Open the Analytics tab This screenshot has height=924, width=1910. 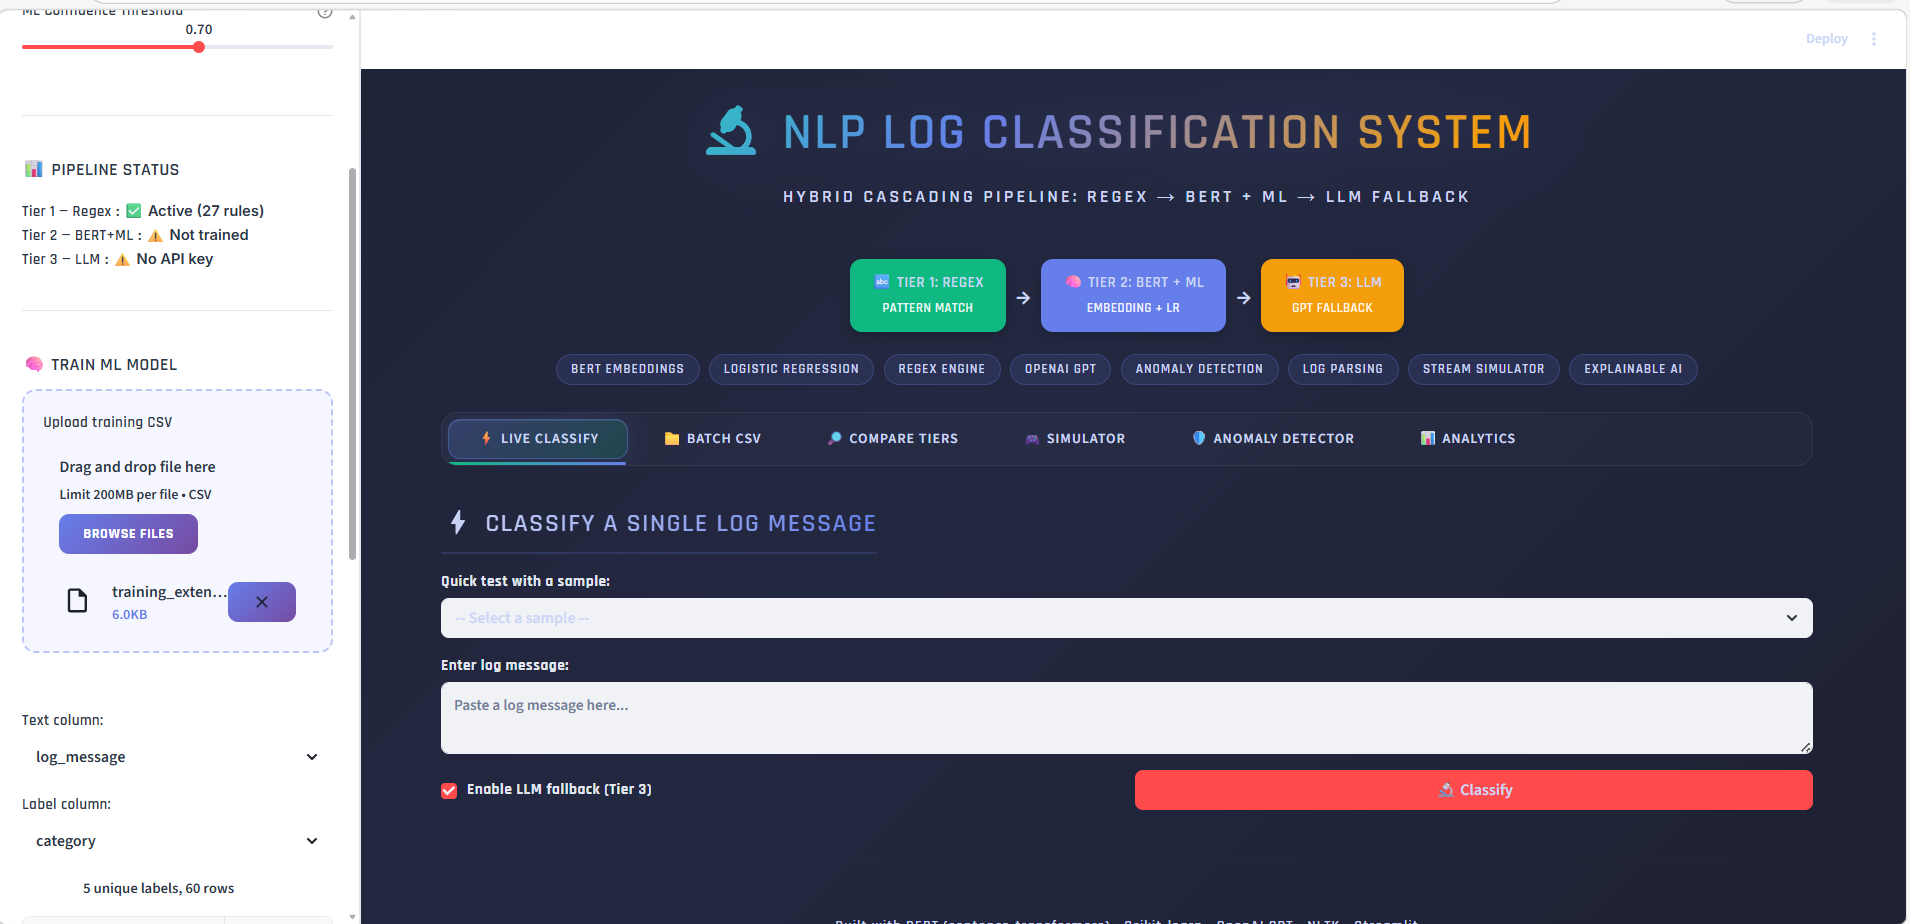(x=1468, y=439)
